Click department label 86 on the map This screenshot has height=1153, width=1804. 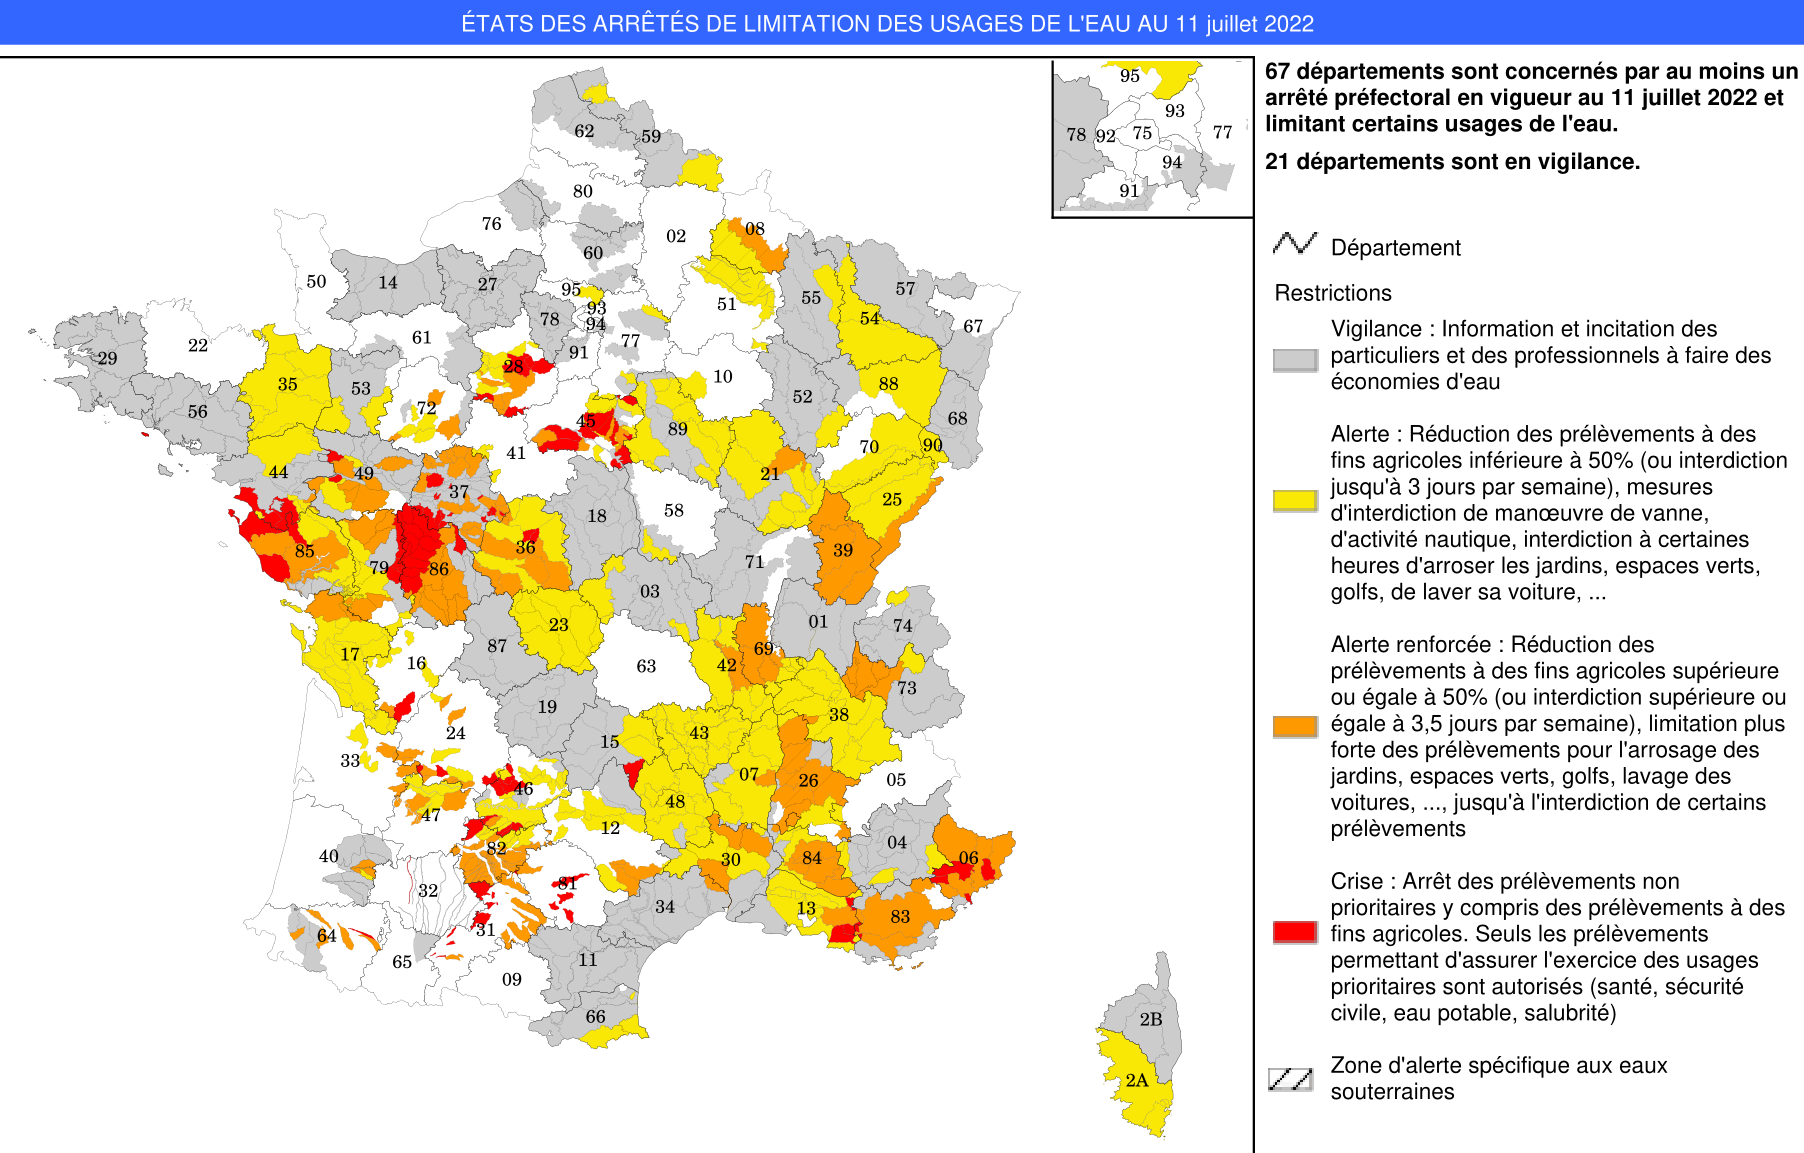pos(439,568)
